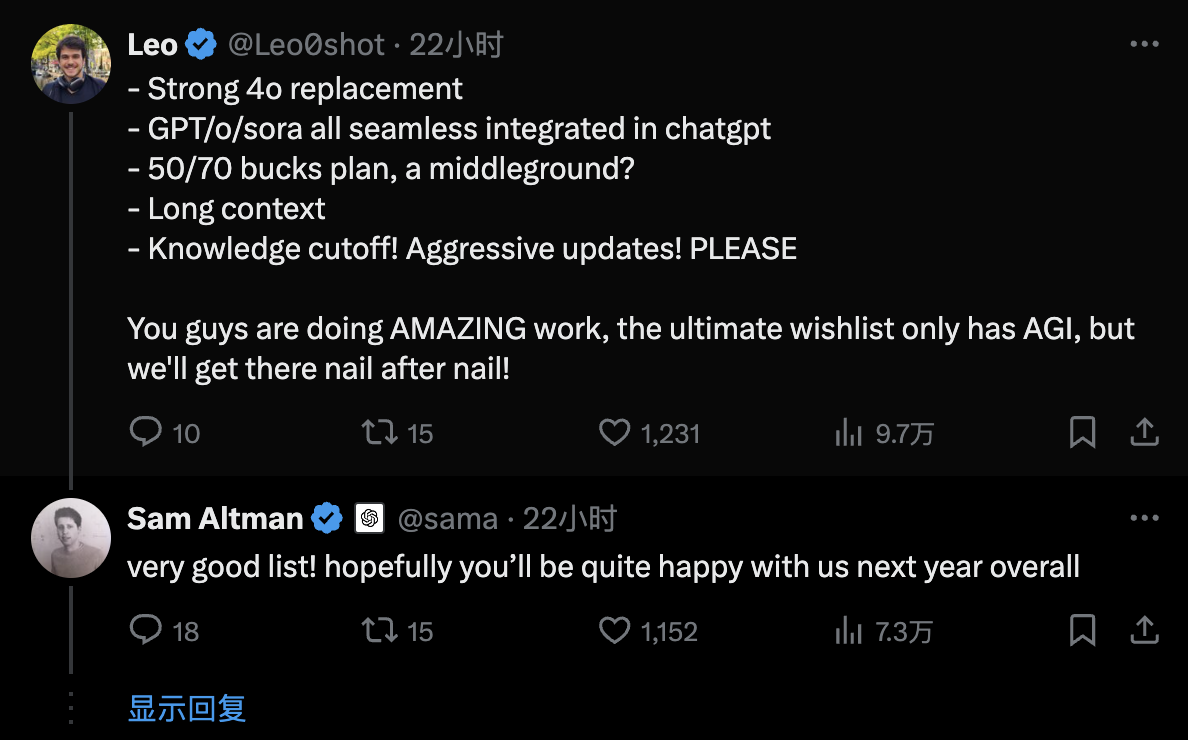Image resolution: width=1188 pixels, height=740 pixels.
Task: Open more options menu on Leo's tweet
Action: (x=1144, y=44)
